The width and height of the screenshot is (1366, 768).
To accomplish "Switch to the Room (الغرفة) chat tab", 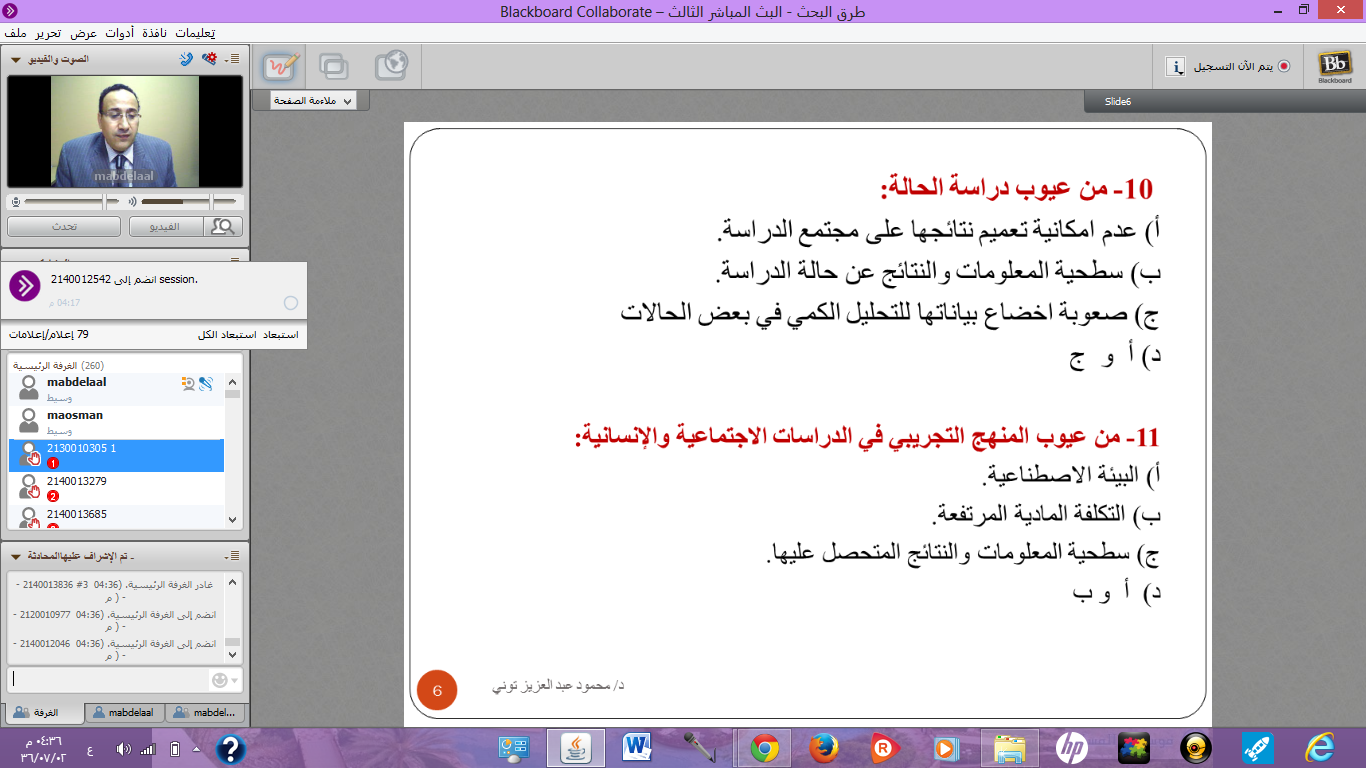I will 44,713.
